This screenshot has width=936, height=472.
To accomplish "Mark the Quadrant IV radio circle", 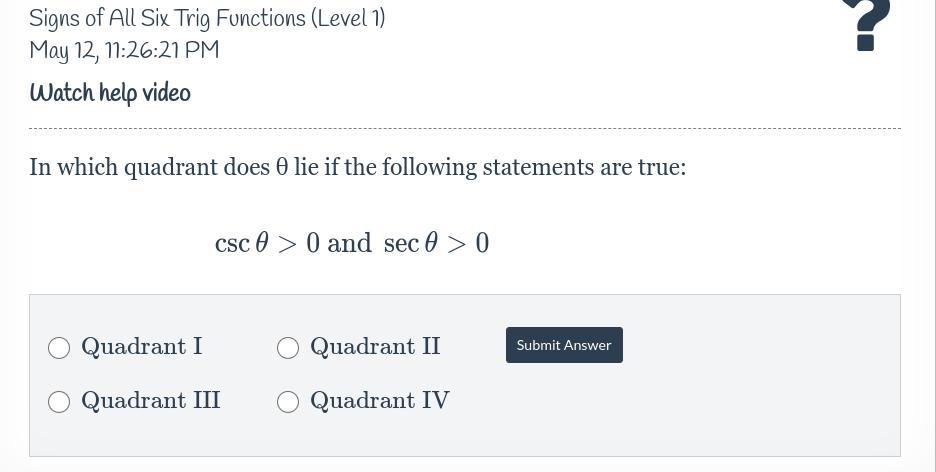I will [x=288, y=402].
